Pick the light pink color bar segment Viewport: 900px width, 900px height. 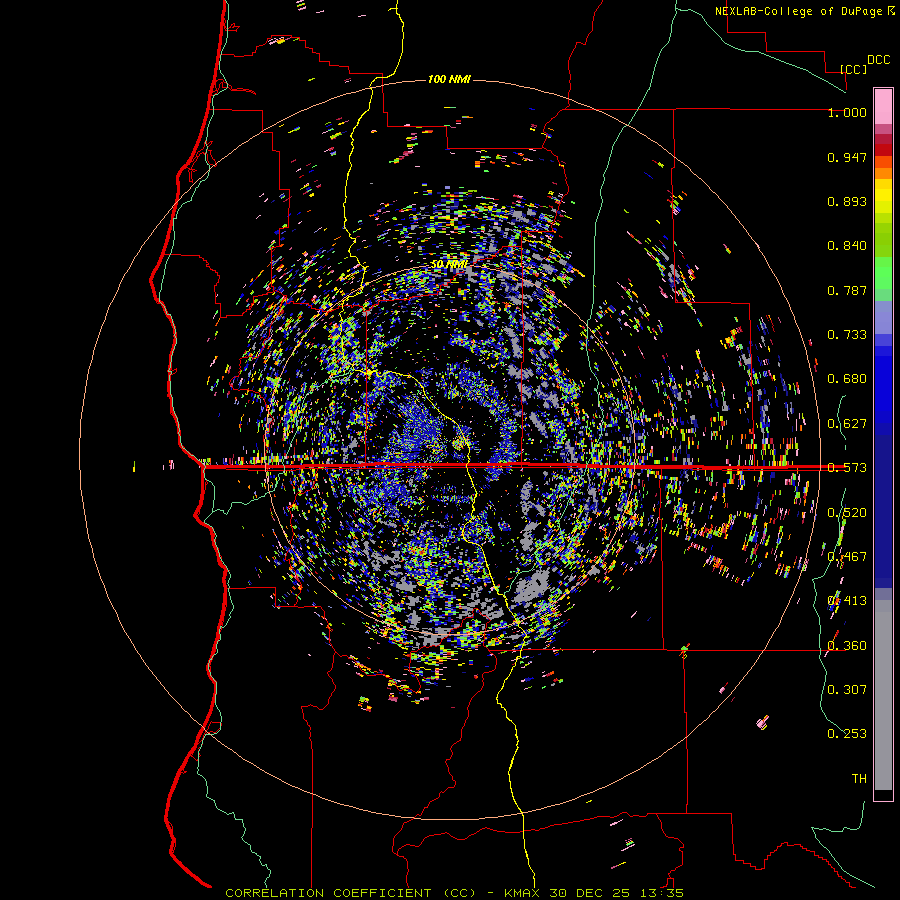click(883, 106)
